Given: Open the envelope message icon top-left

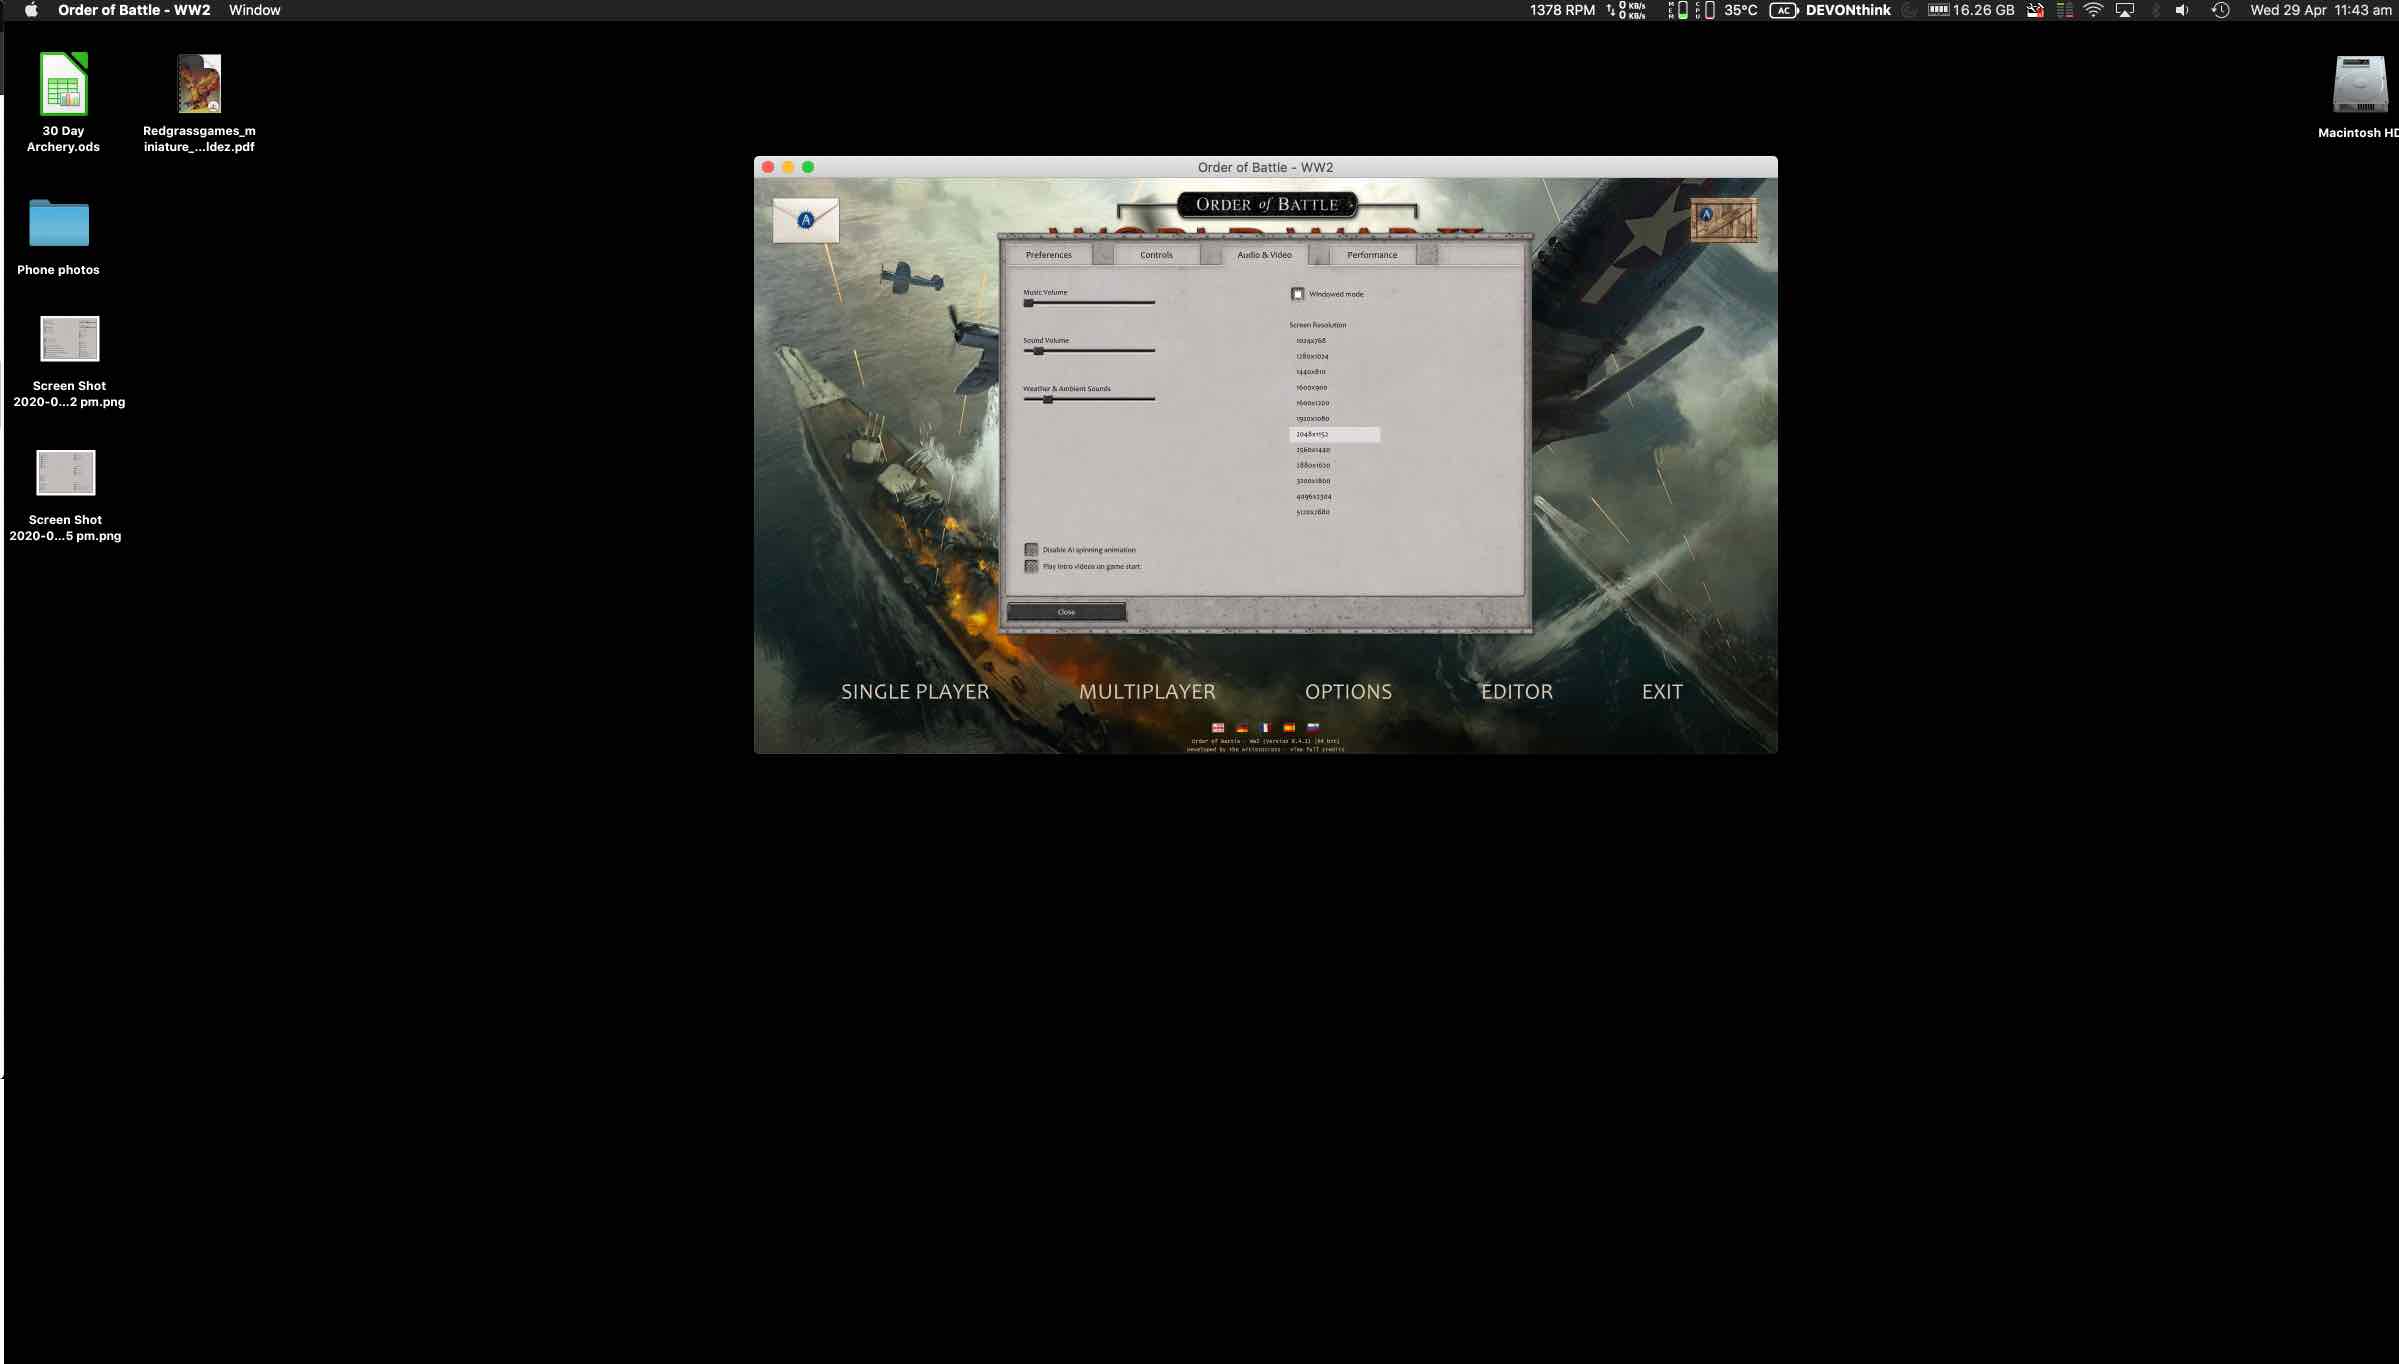Looking at the screenshot, I should coord(806,220).
